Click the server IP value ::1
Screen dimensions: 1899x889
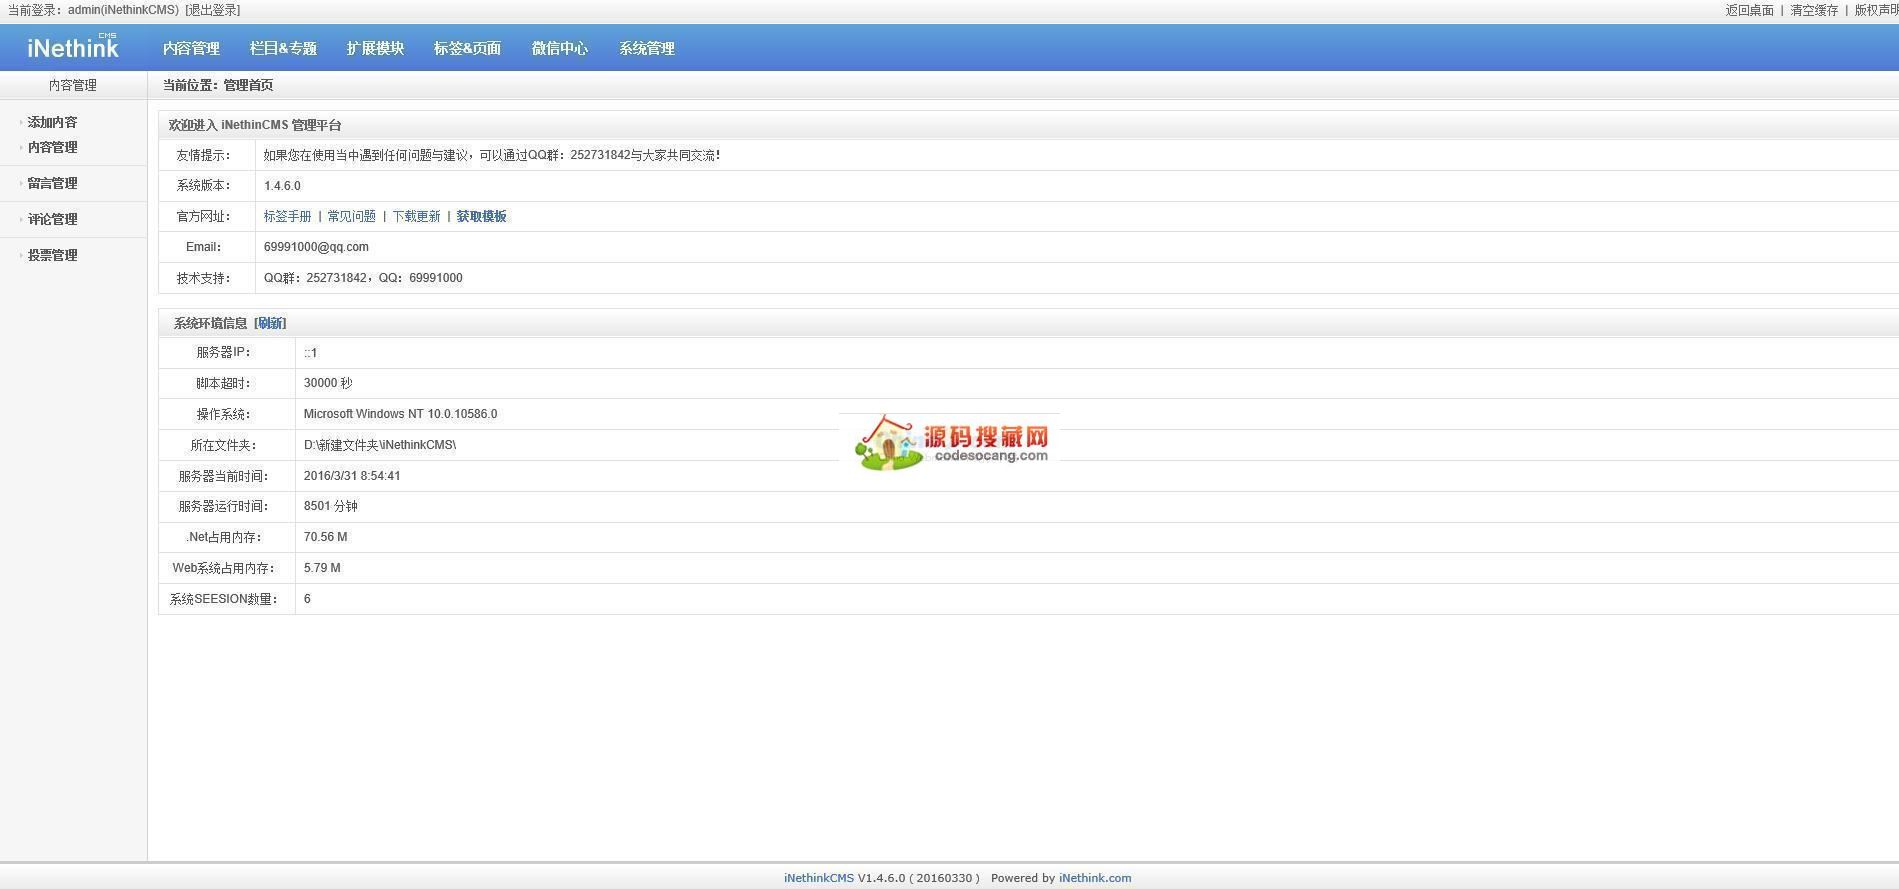point(310,353)
